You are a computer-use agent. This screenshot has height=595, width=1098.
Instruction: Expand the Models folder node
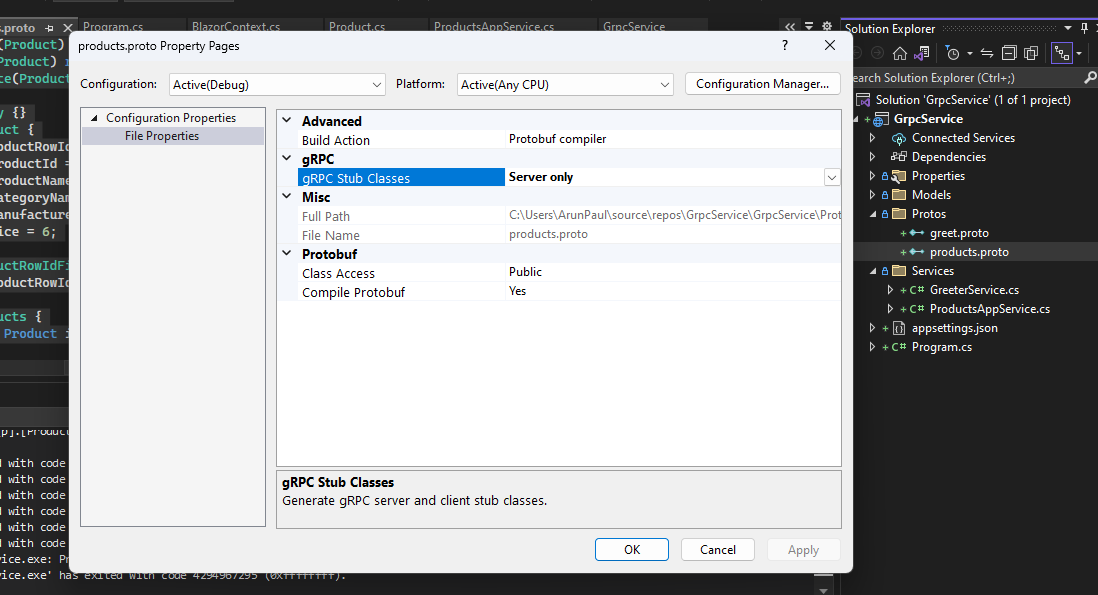tap(873, 195)
